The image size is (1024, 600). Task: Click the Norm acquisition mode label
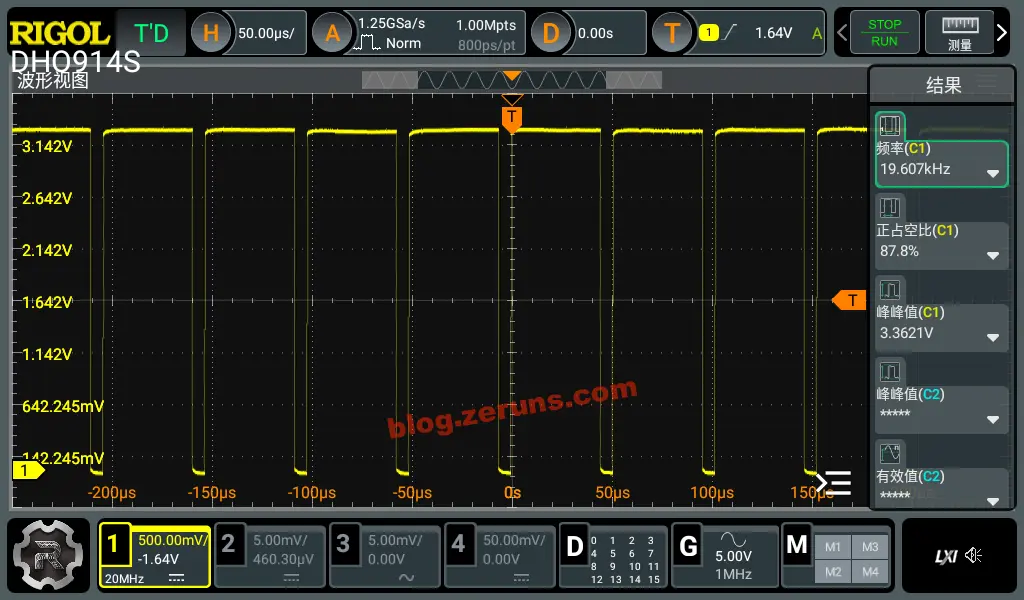(x=403, y=44)
